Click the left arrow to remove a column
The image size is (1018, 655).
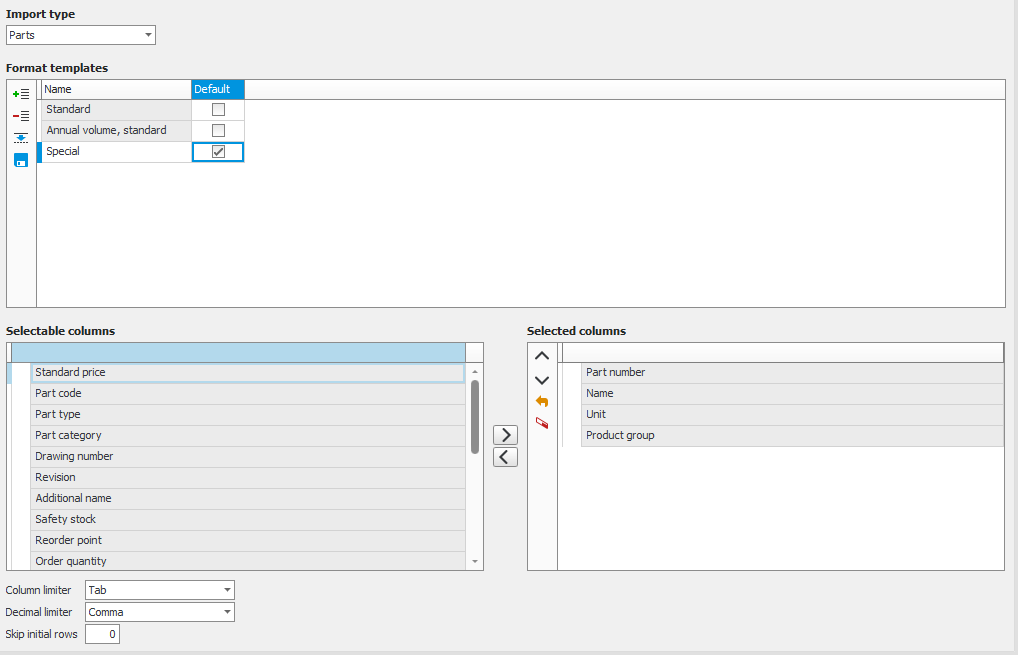504,457
